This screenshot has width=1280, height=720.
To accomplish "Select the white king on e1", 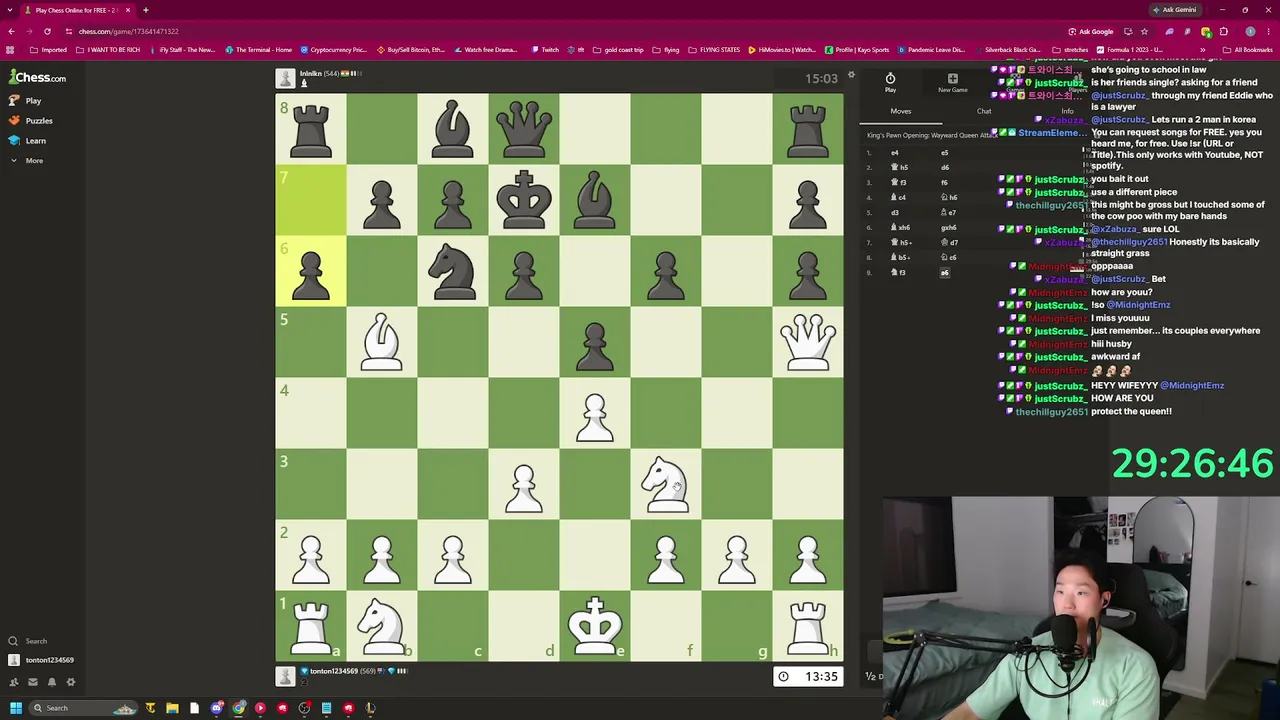I will click(595, 626).
